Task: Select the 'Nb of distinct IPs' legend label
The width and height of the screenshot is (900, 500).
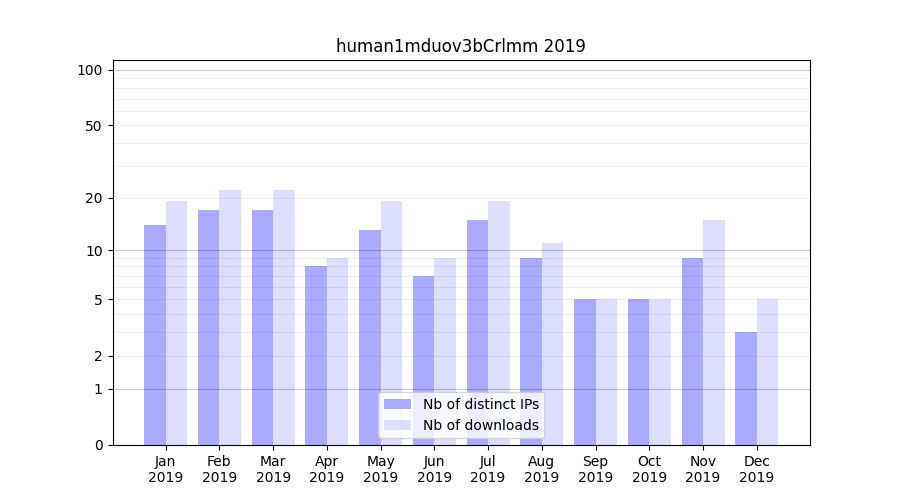Action: tap(480, 404)
